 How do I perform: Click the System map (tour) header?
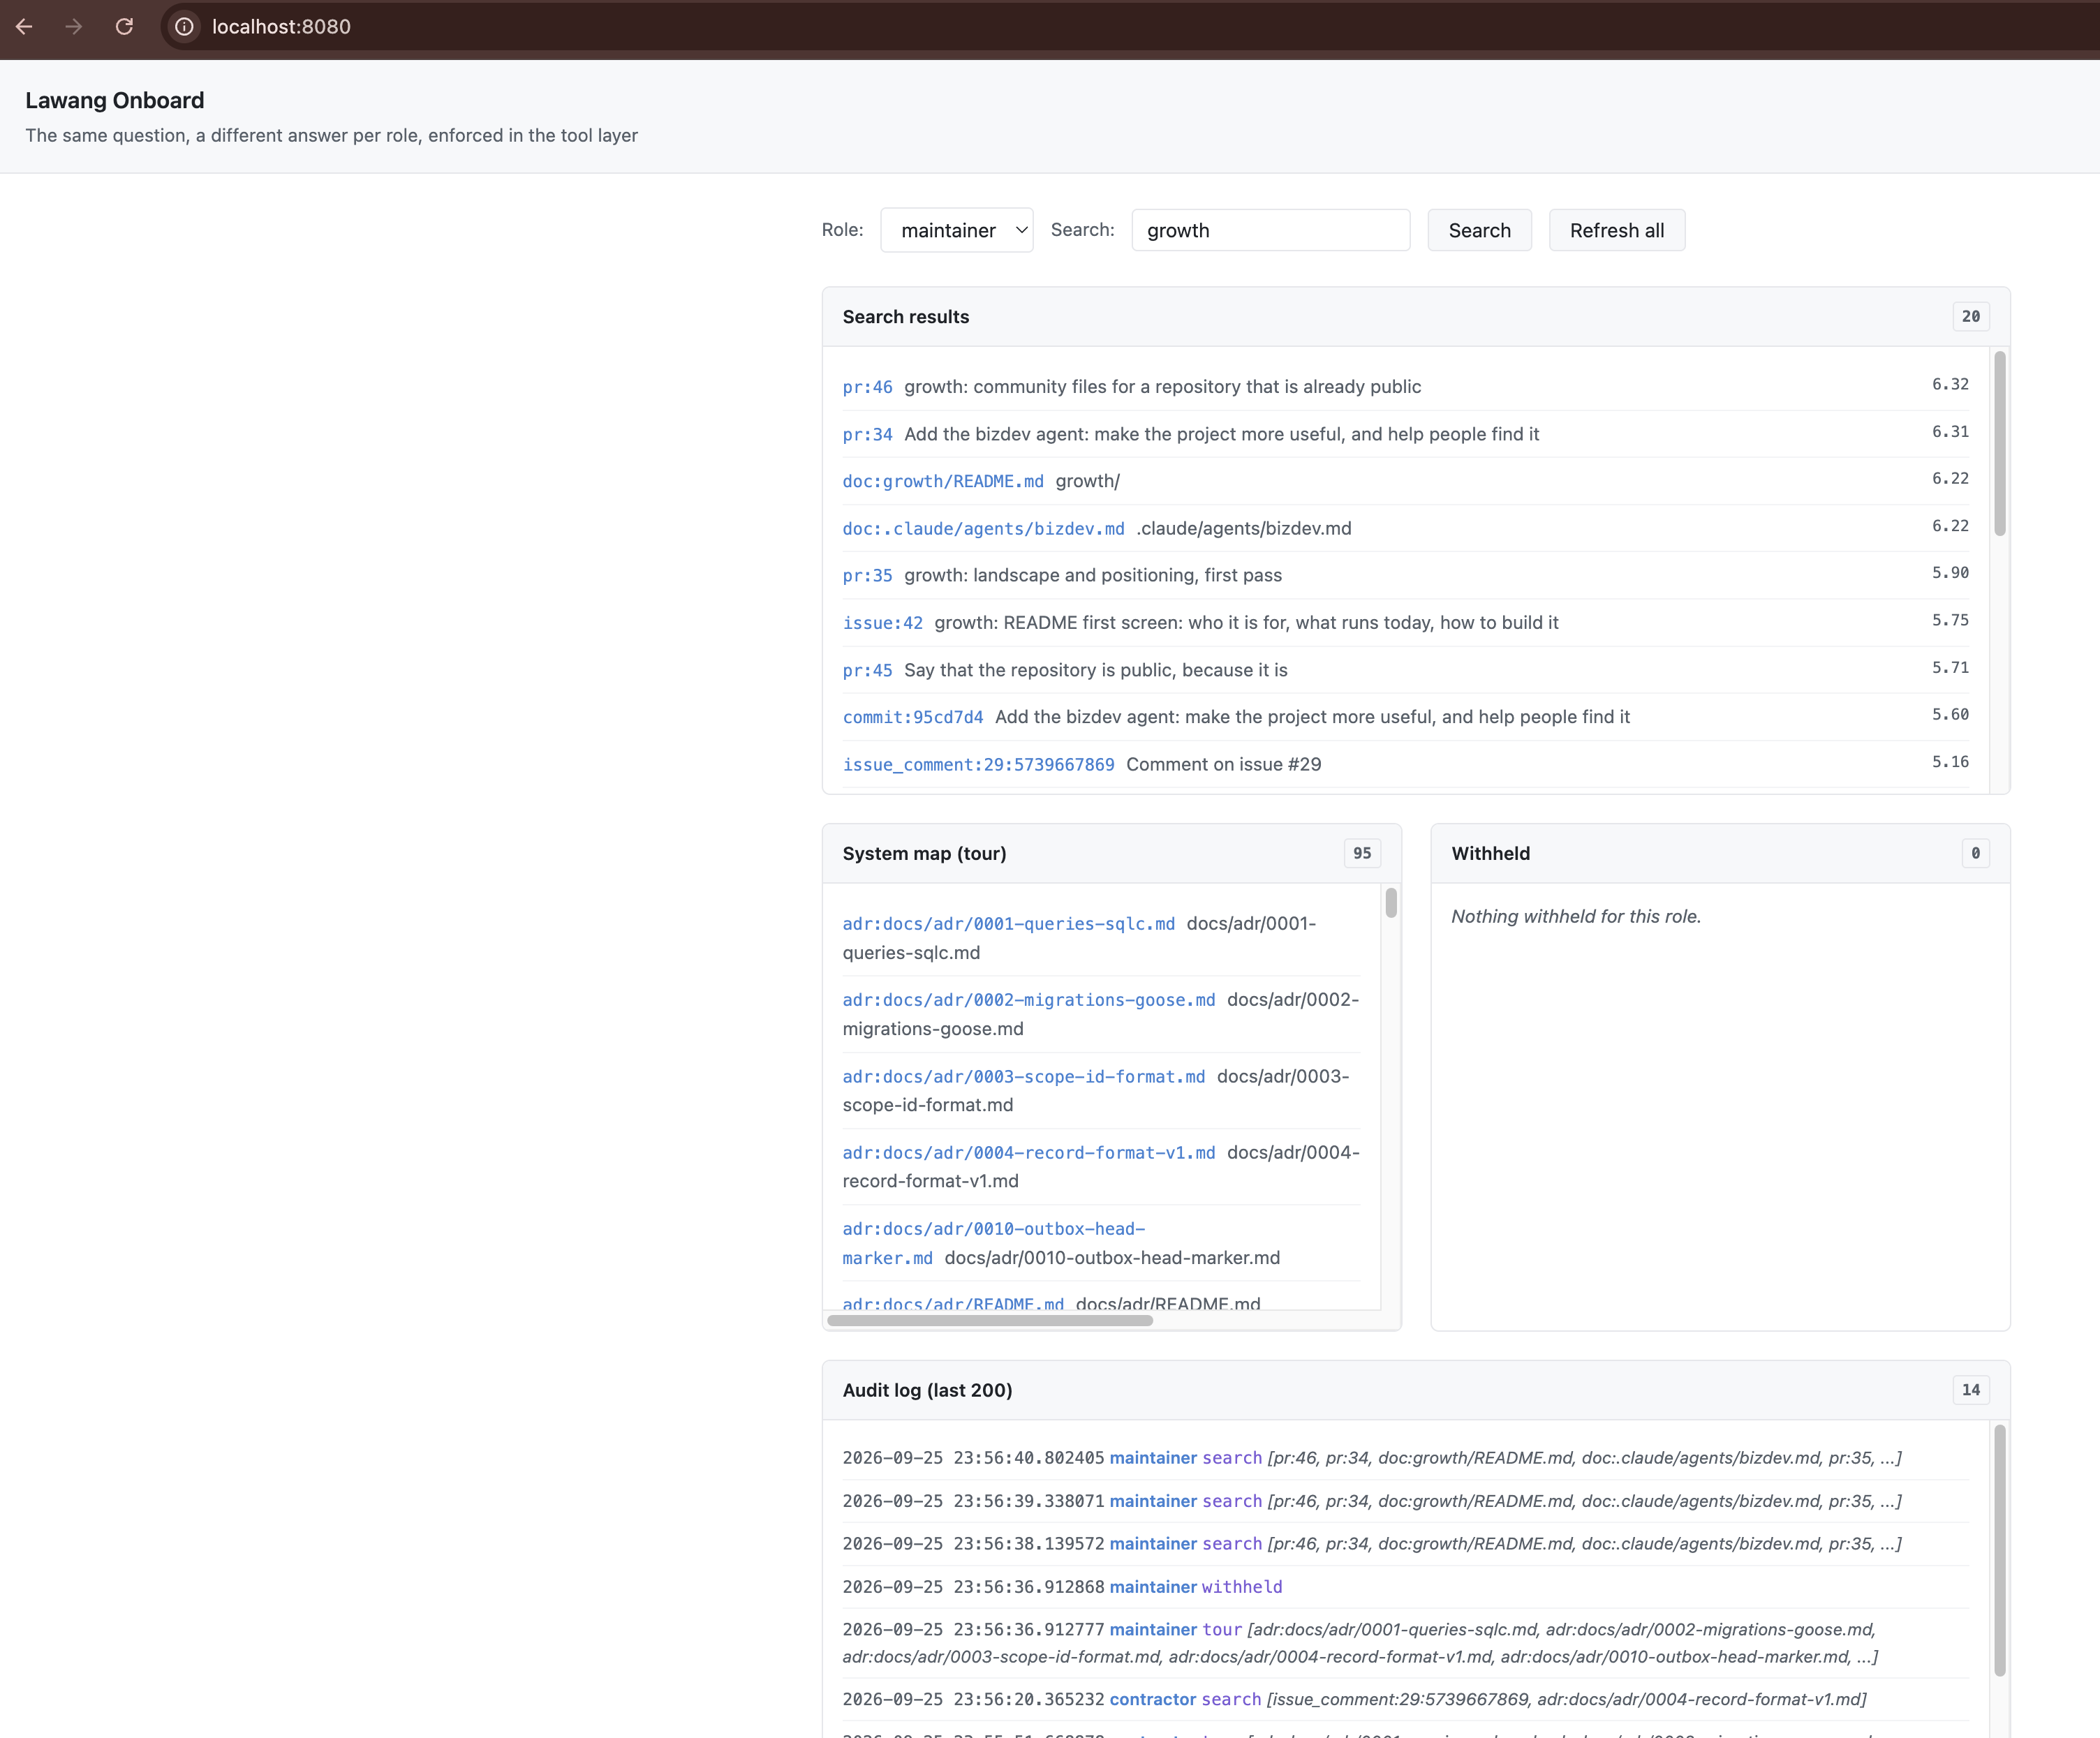1111,853
